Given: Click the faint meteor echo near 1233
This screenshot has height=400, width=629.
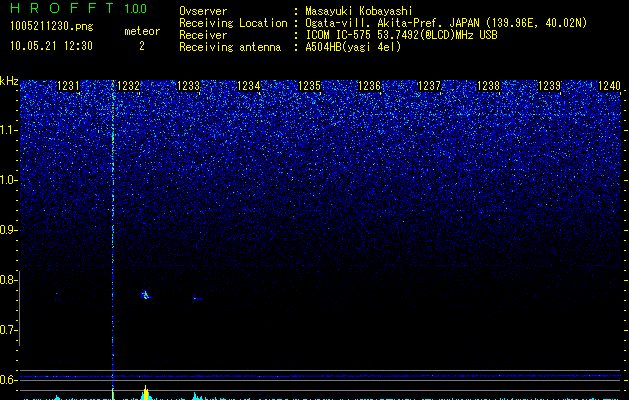Looking at the screenshot, I should click(197, 298).
